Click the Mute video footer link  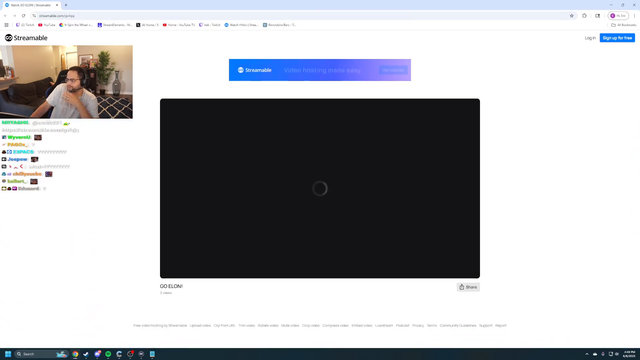(x=290, y=326)
